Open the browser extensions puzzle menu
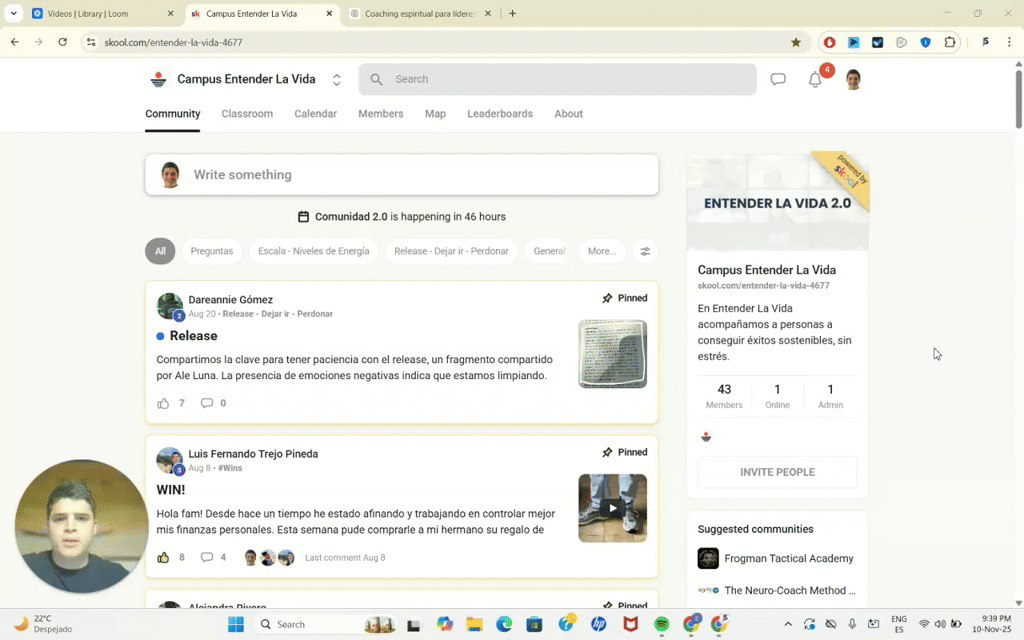This screenshot has height=640, width=1024. pyautogui.click(x=951, y=42)
